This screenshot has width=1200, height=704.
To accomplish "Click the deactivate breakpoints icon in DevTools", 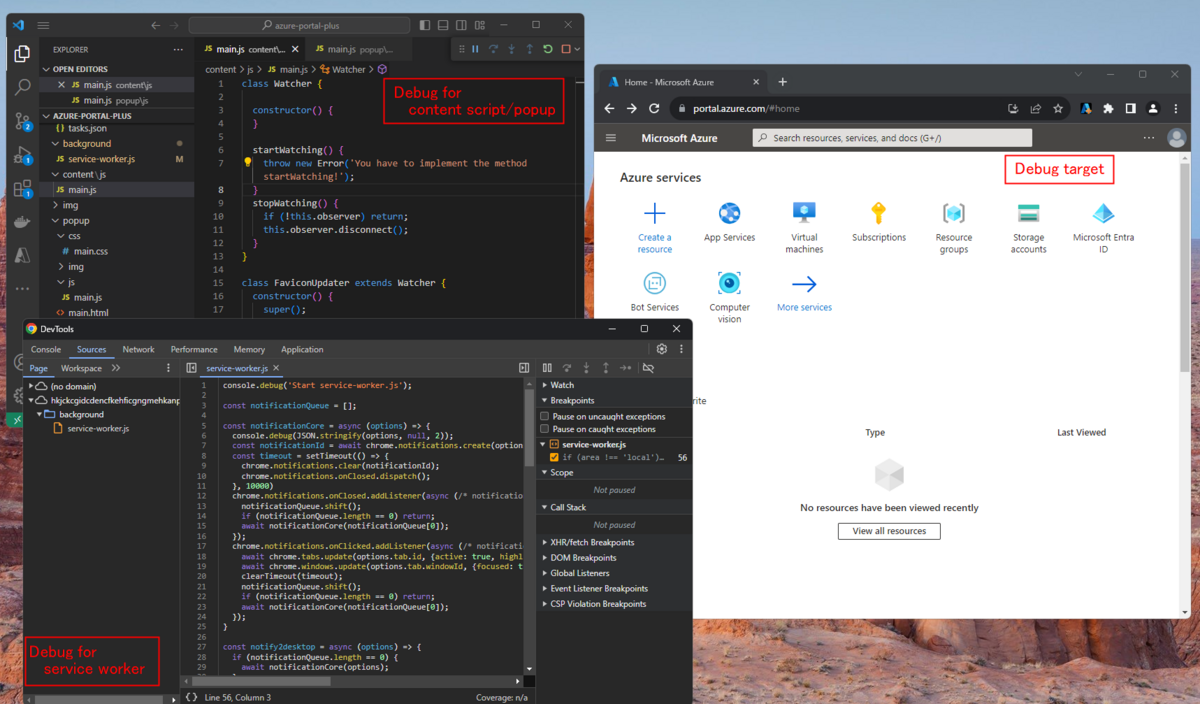I will [x=648, y=368].
